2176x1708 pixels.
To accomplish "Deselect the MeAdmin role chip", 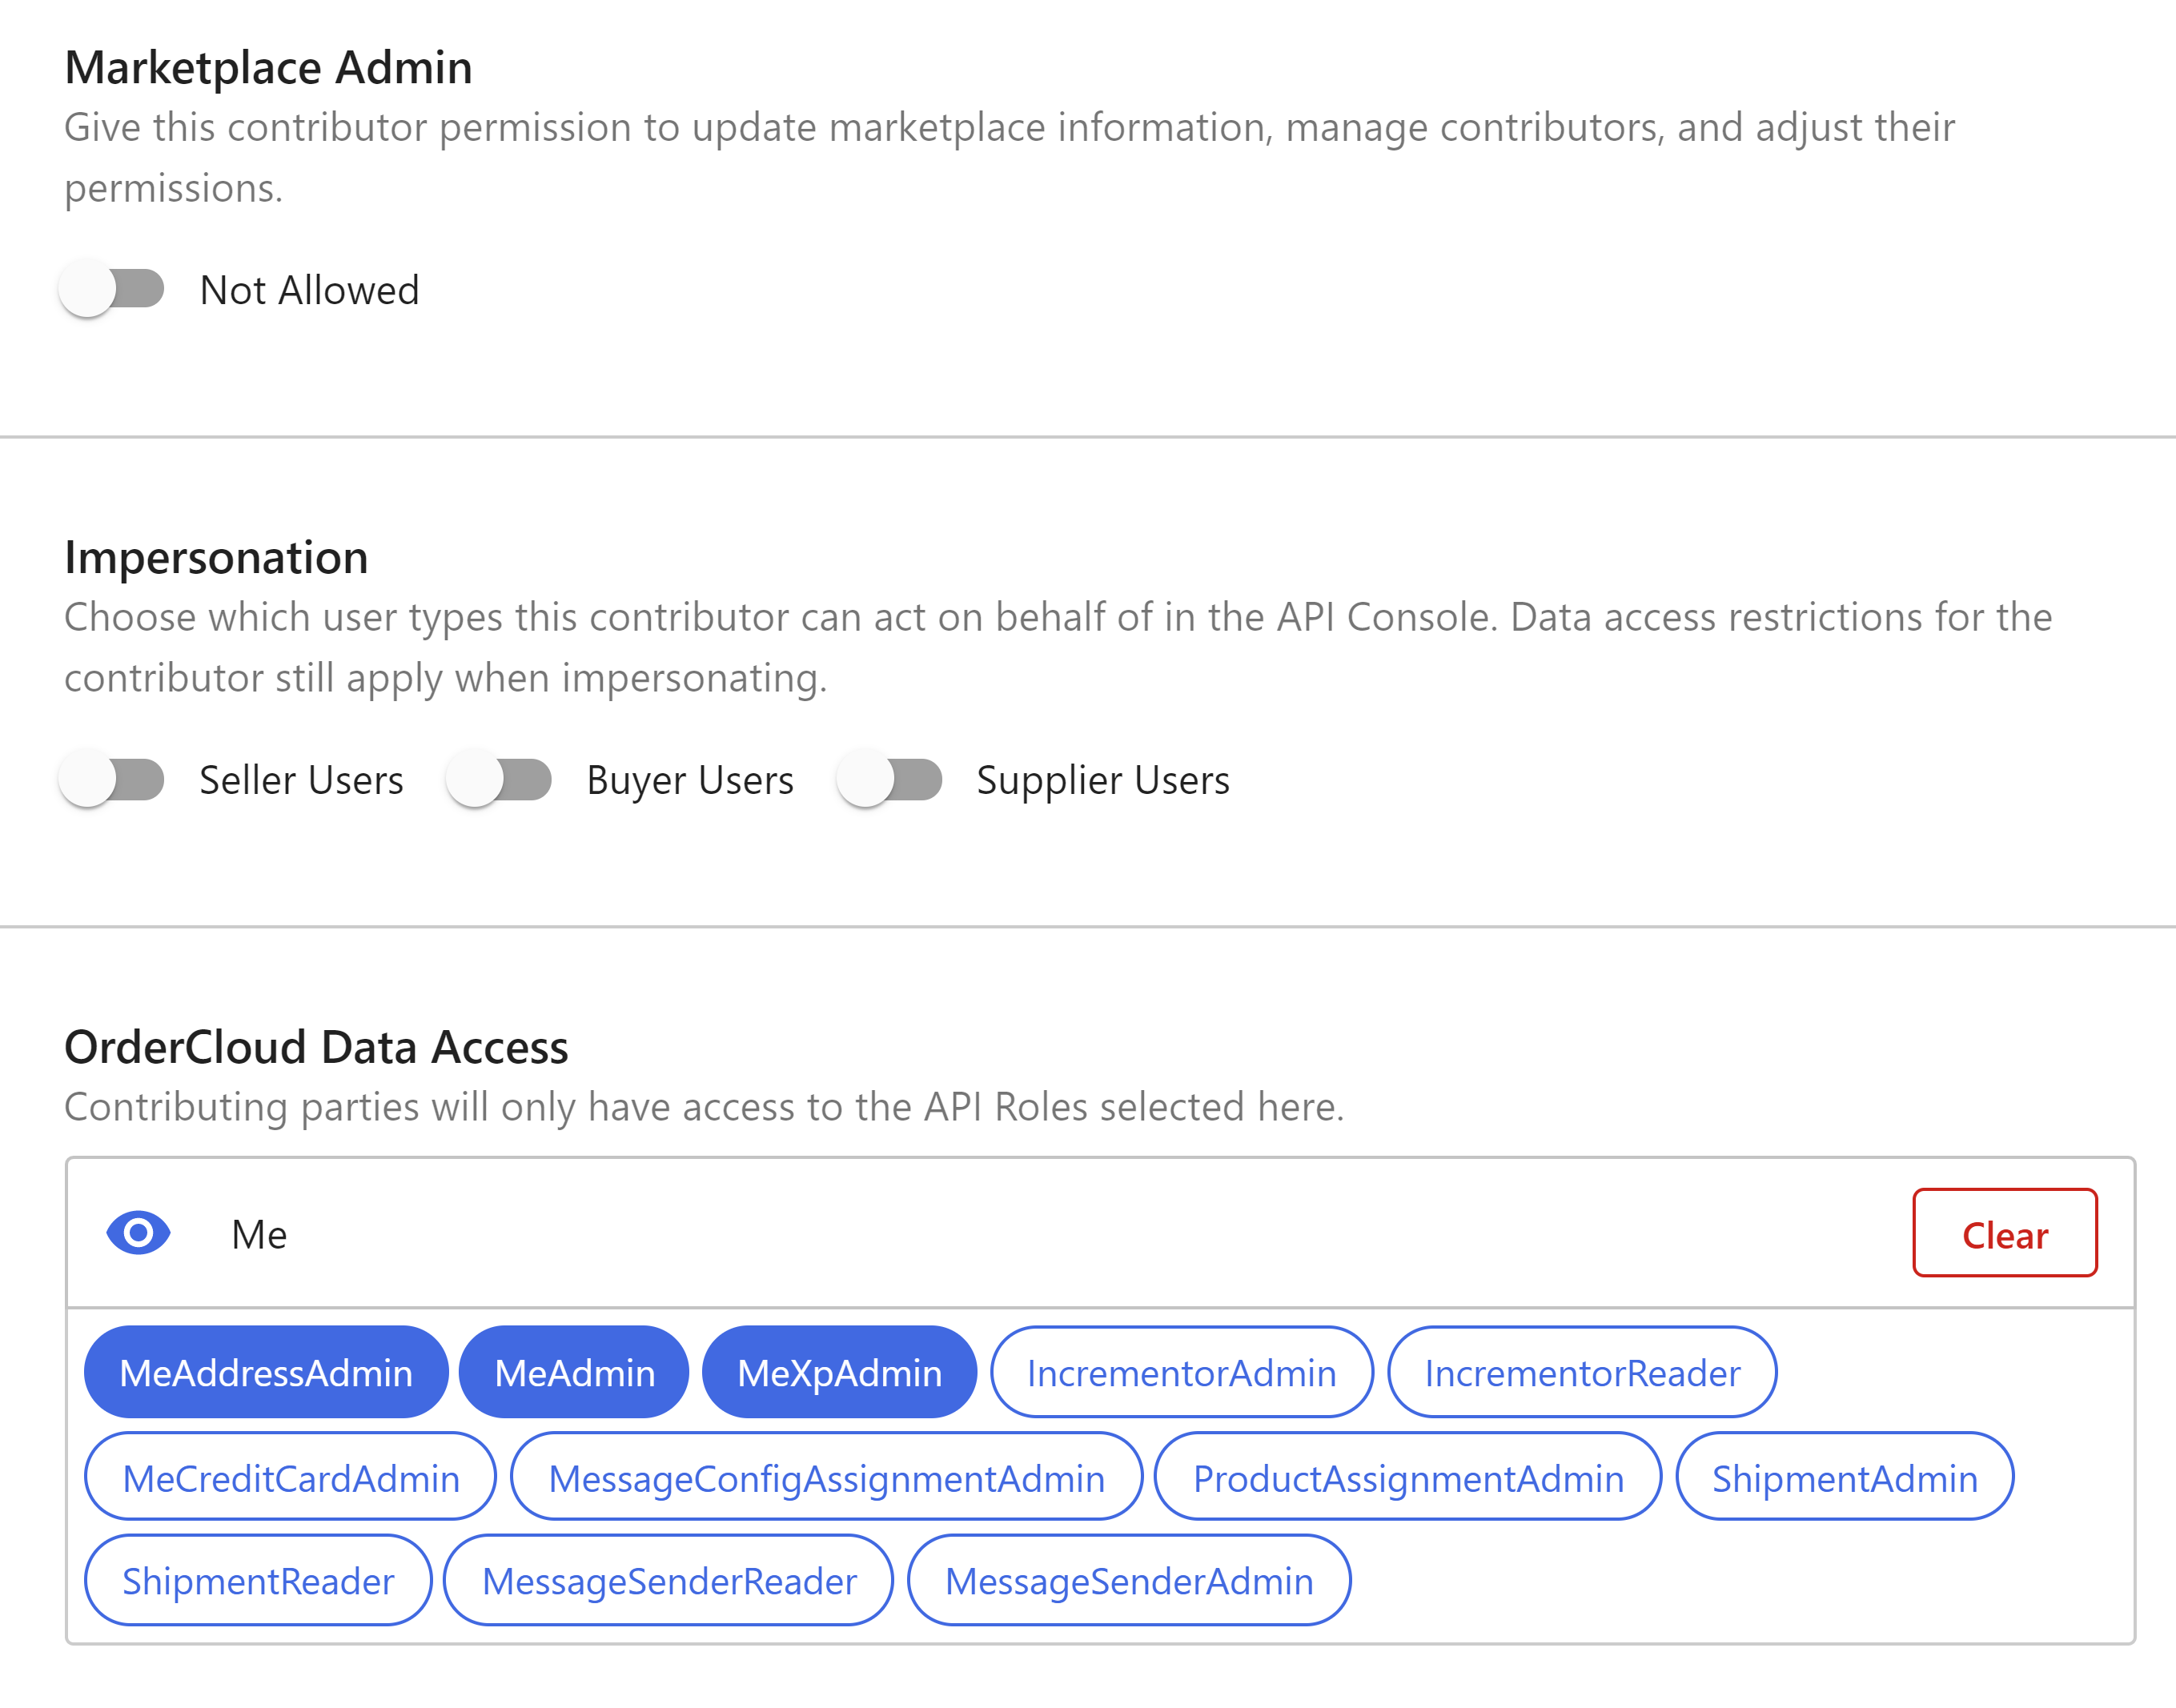I will click(x=574, y=1373).
